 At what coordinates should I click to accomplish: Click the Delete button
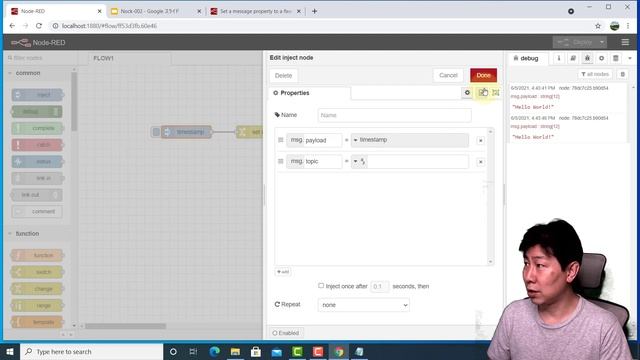[x=283, y=76]
